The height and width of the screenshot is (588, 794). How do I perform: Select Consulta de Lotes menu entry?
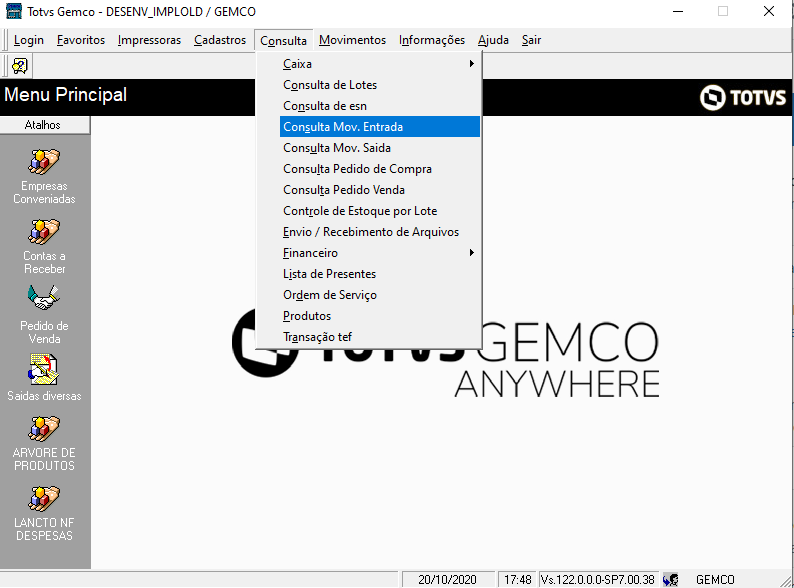380,85
